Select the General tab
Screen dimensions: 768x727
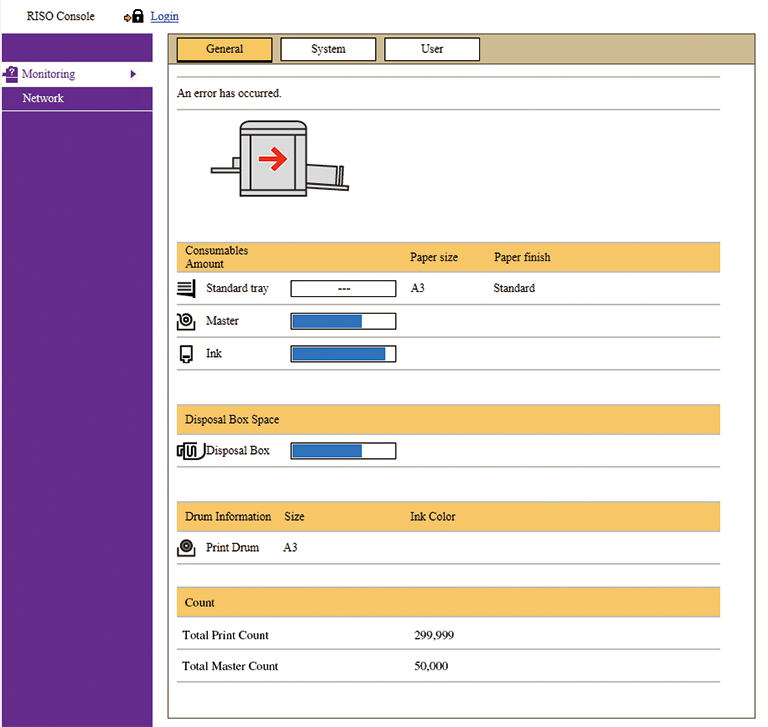(x=224, y=49)
